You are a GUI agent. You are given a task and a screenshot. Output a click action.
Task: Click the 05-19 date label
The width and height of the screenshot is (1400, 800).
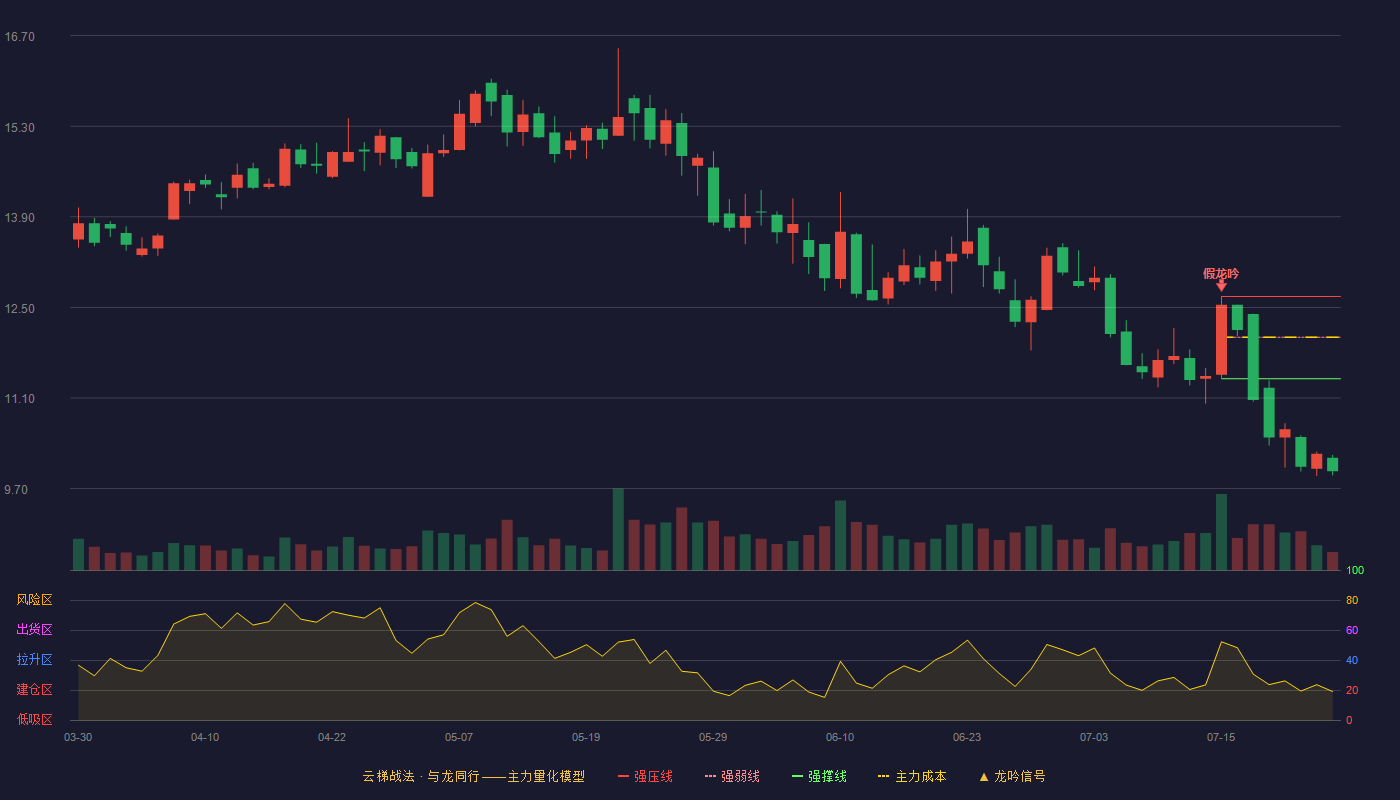586,737
